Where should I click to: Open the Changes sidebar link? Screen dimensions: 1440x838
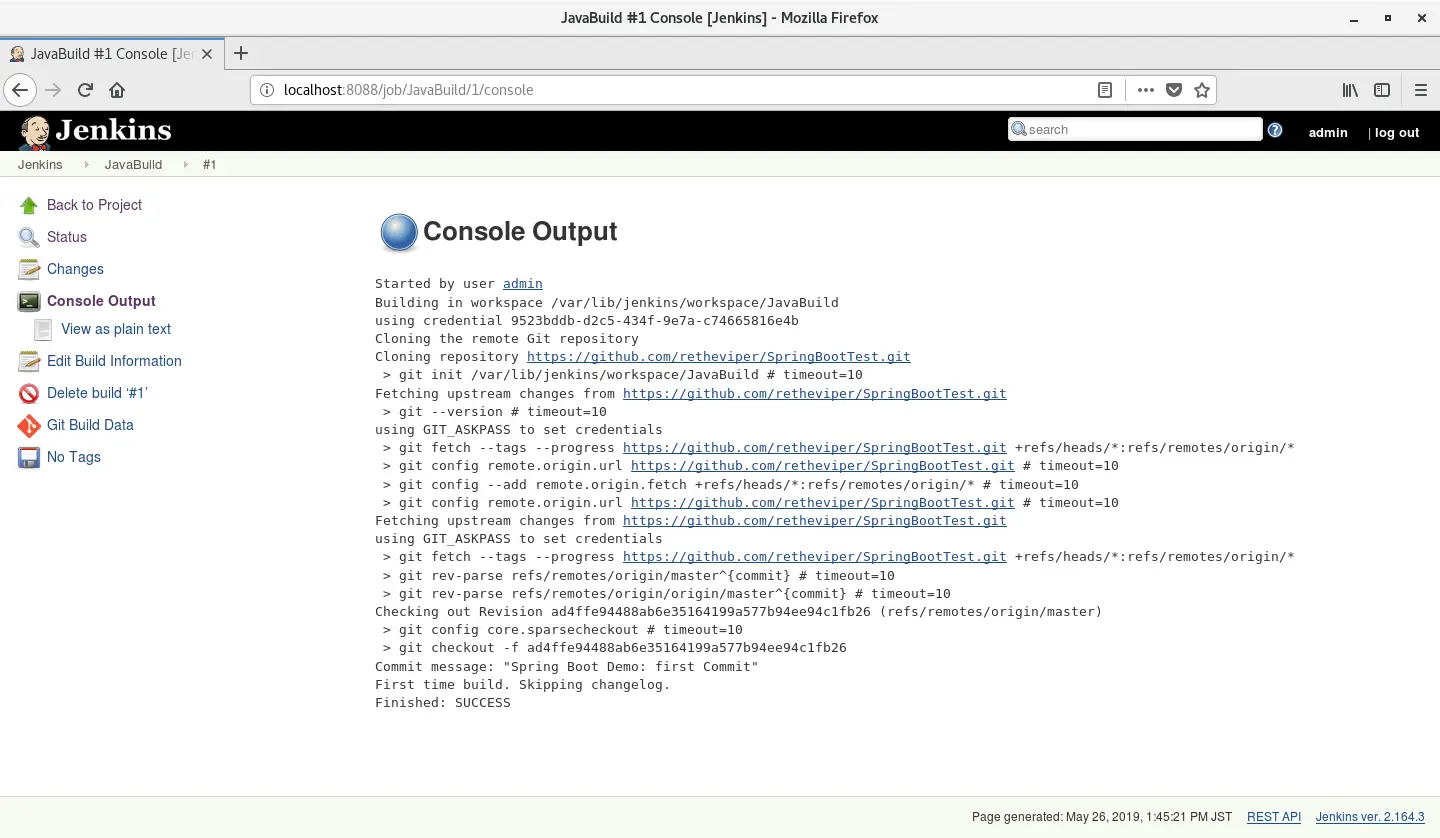(x=75, y=269)
